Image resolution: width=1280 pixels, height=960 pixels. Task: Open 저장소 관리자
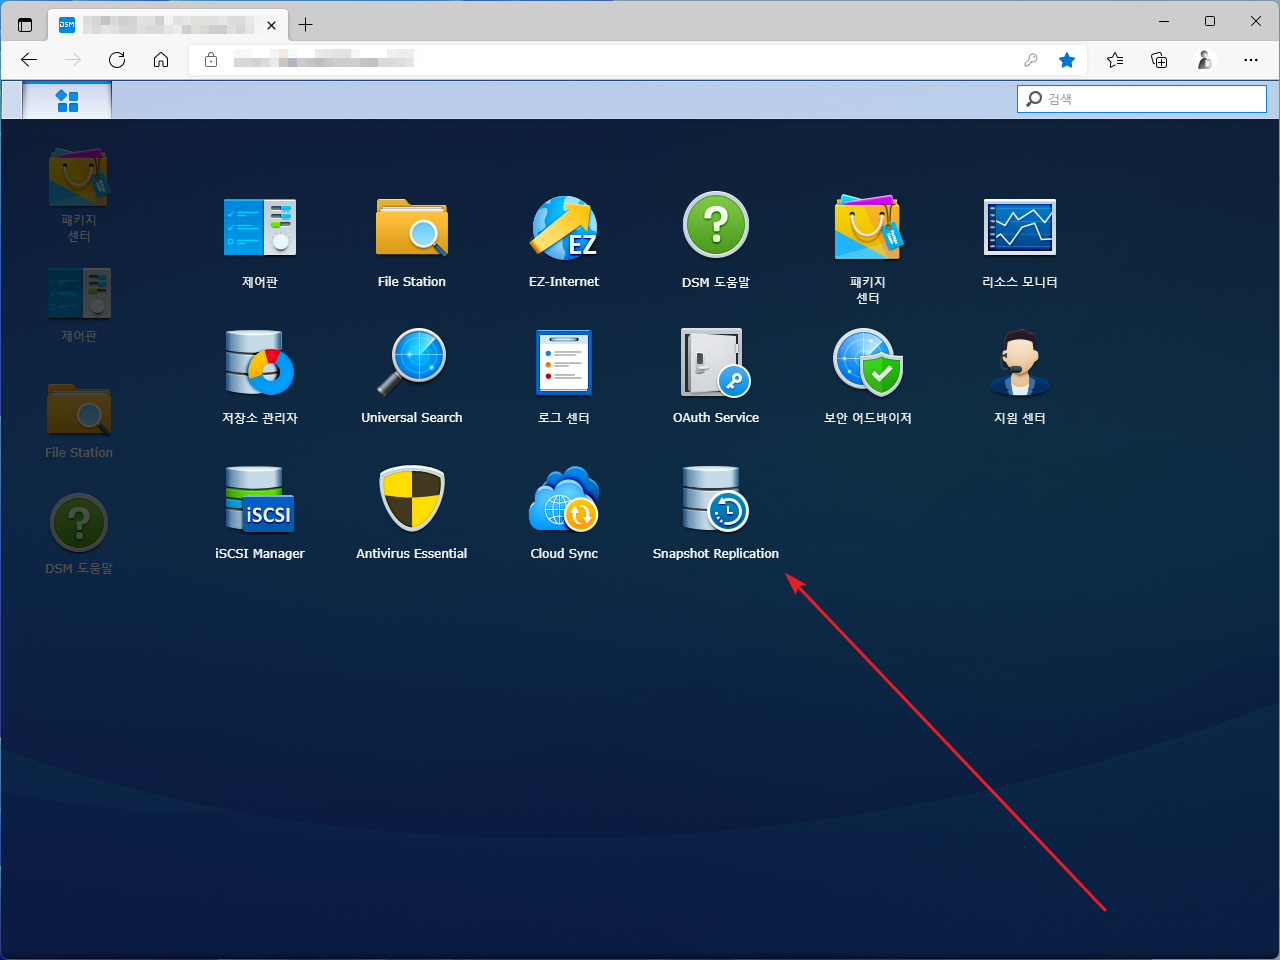[260, 377]
